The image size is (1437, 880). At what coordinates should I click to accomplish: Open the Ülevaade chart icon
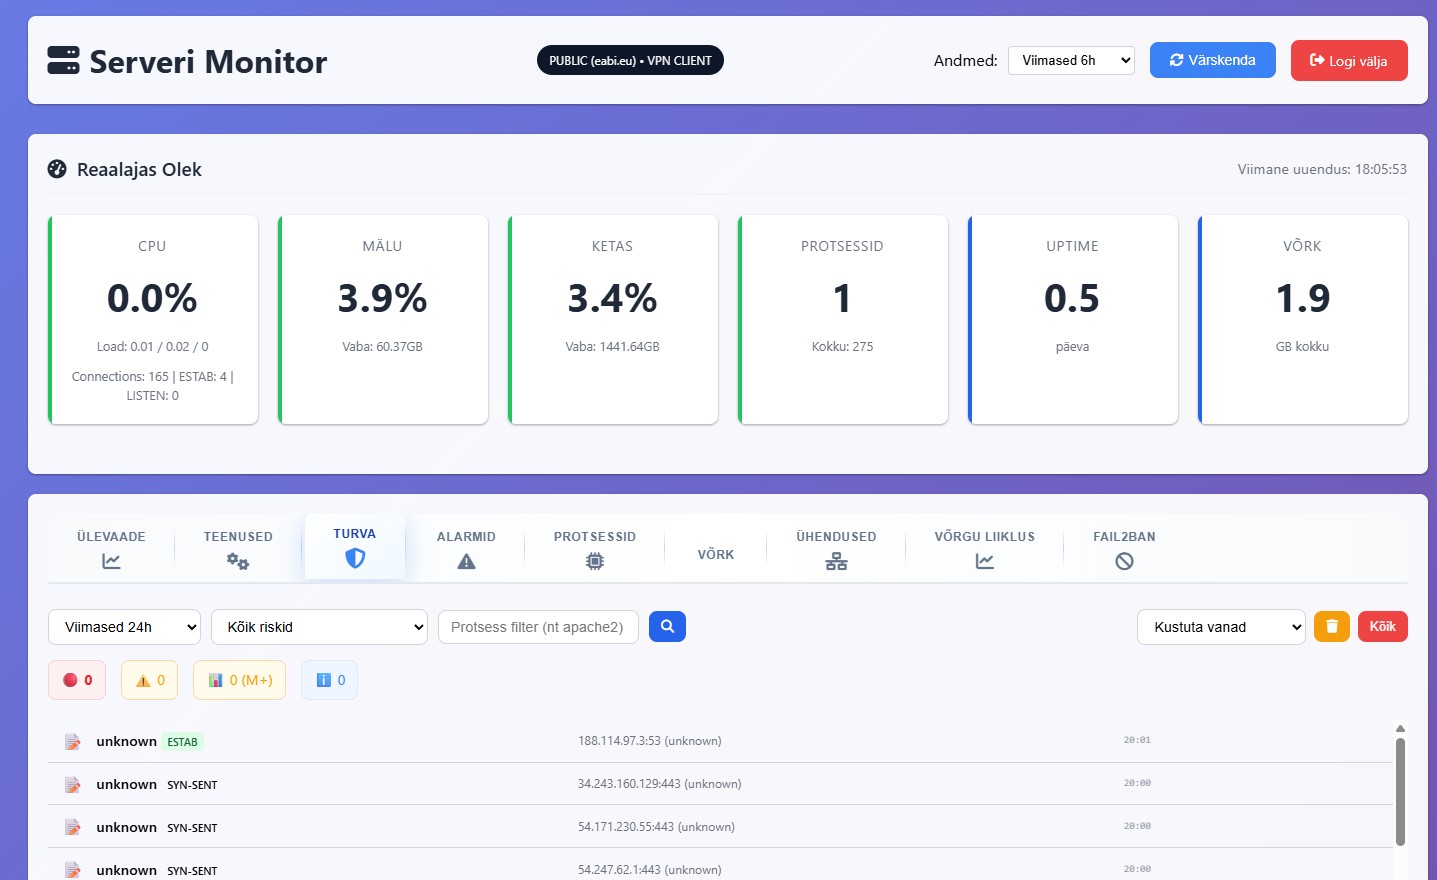pyautogui.click(x=110, y=561)
